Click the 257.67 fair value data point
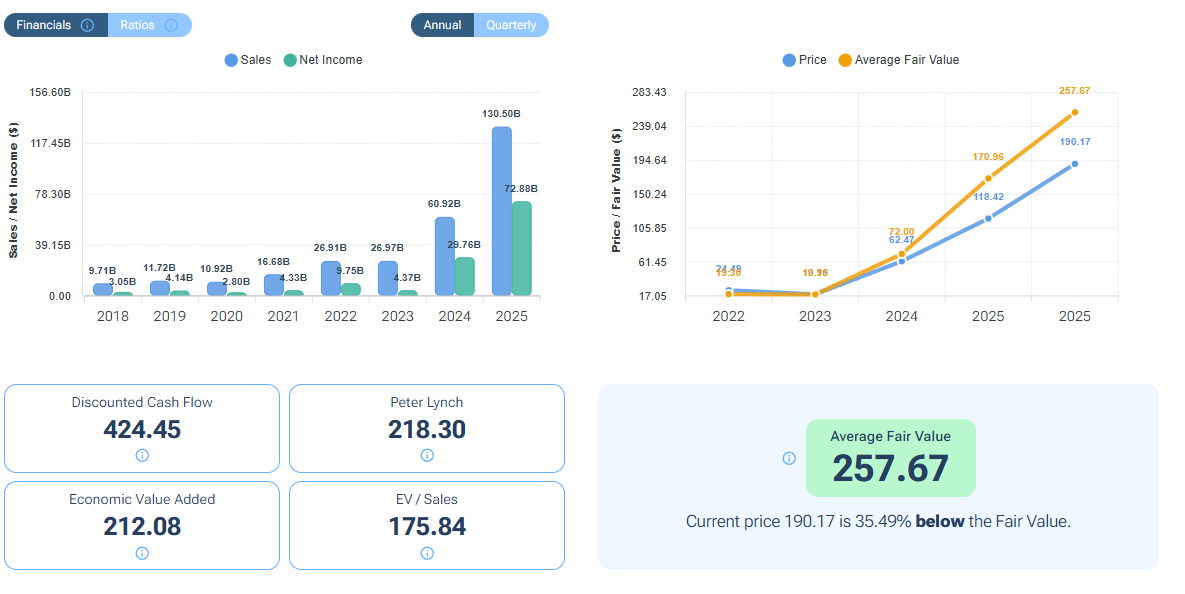Viewport: 1185px width, 594px height. (1075, 113)
